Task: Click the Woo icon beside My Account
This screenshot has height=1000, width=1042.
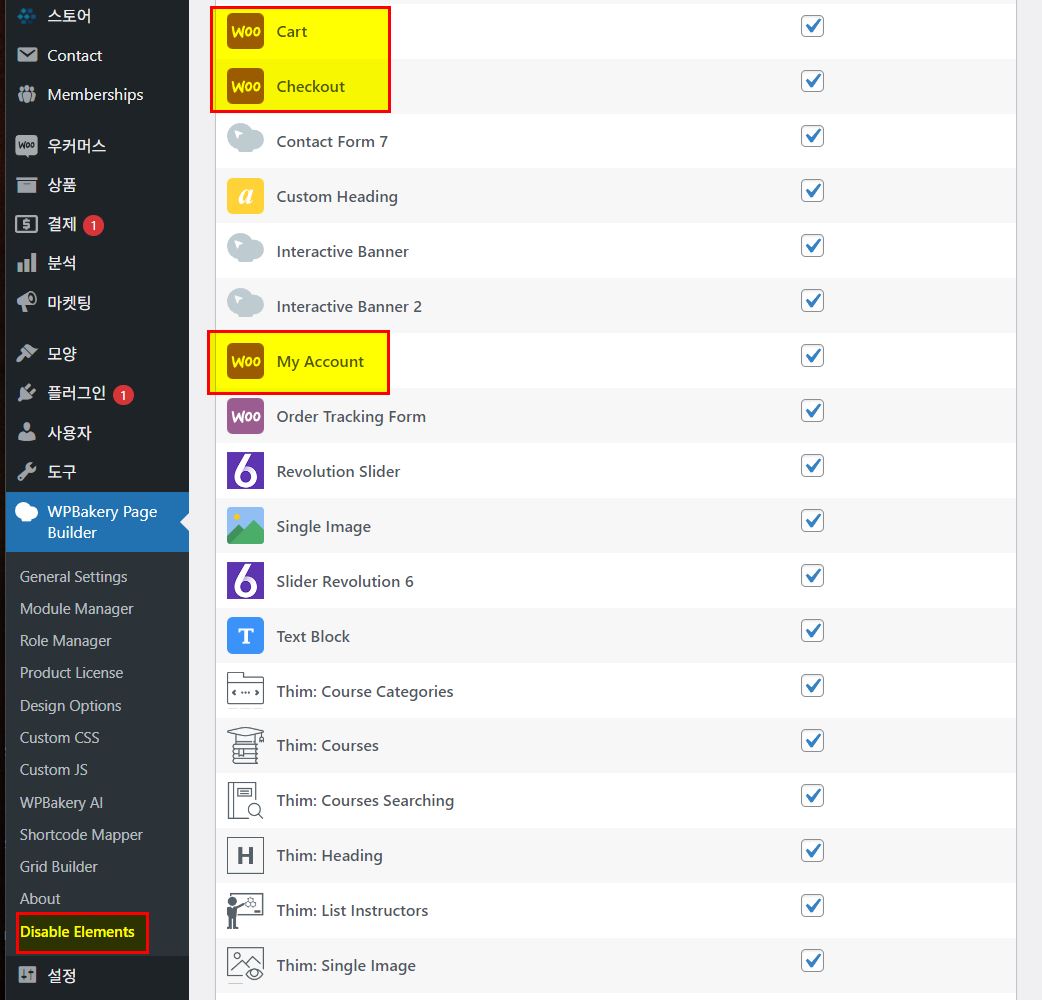Action: (x=245, y=361)
